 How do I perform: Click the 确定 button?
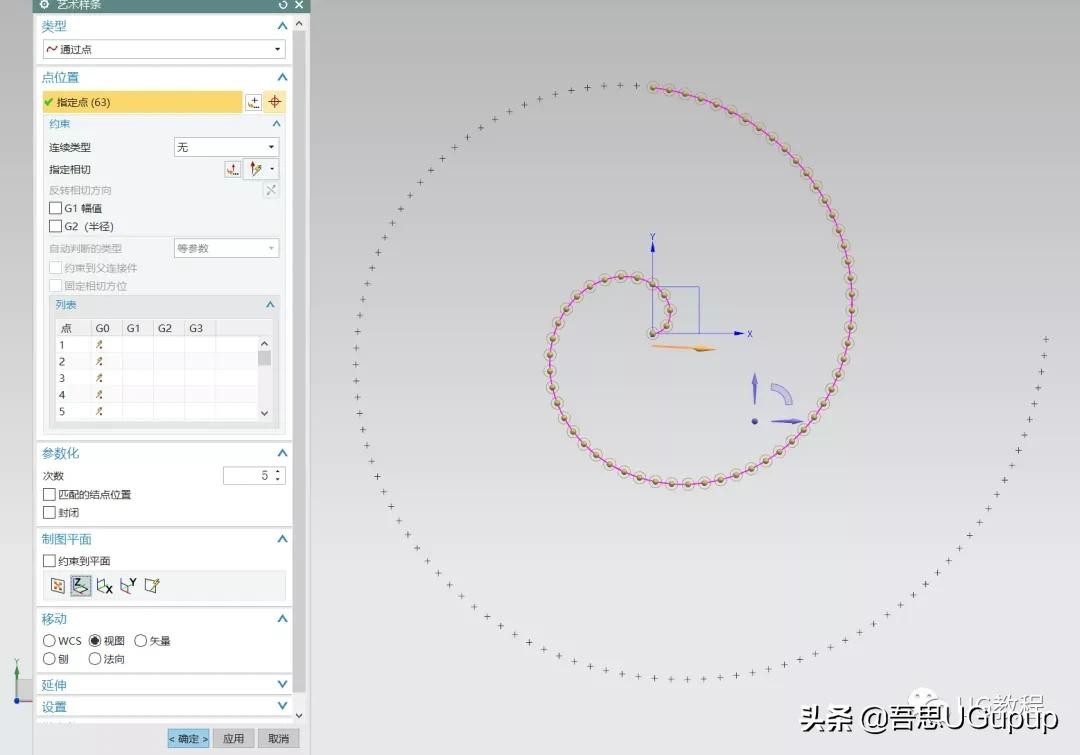[x=188, y=739]
